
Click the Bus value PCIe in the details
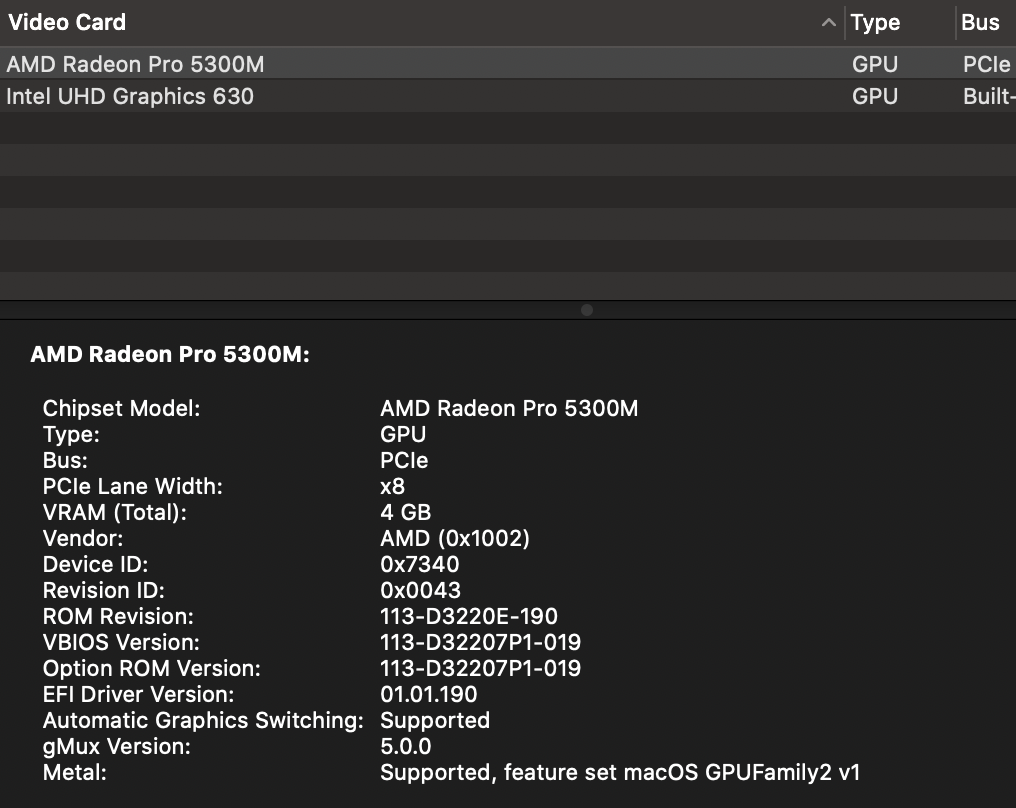(404, 461)
